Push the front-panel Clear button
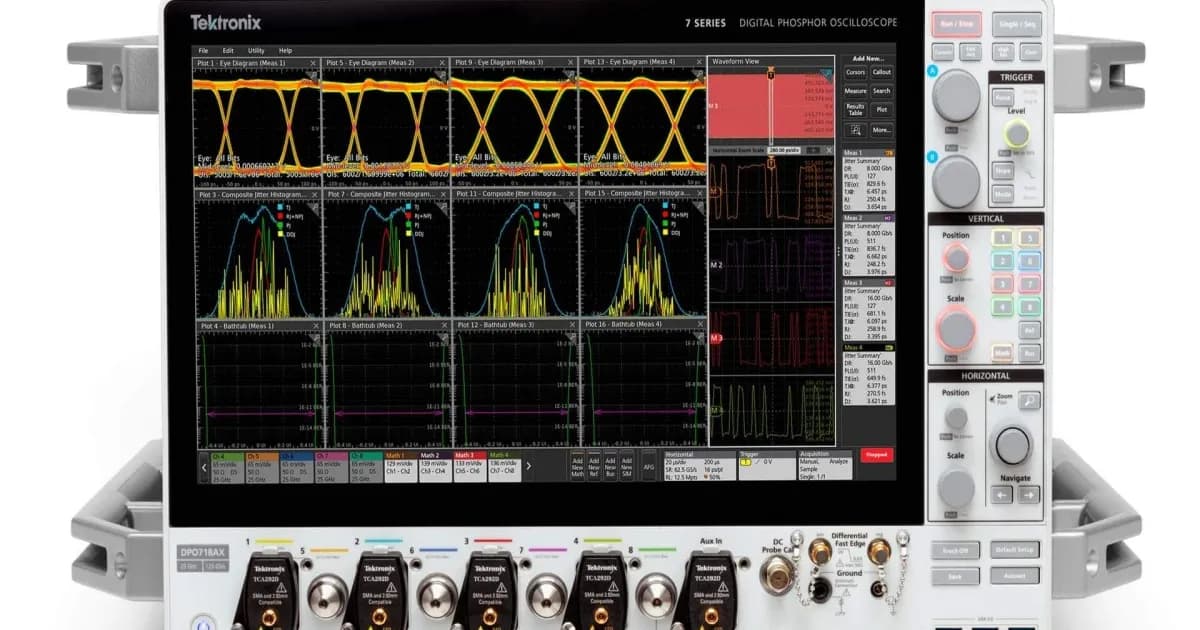The image size is (1200, 630). pyautogui.click(x=1030, y=52)
